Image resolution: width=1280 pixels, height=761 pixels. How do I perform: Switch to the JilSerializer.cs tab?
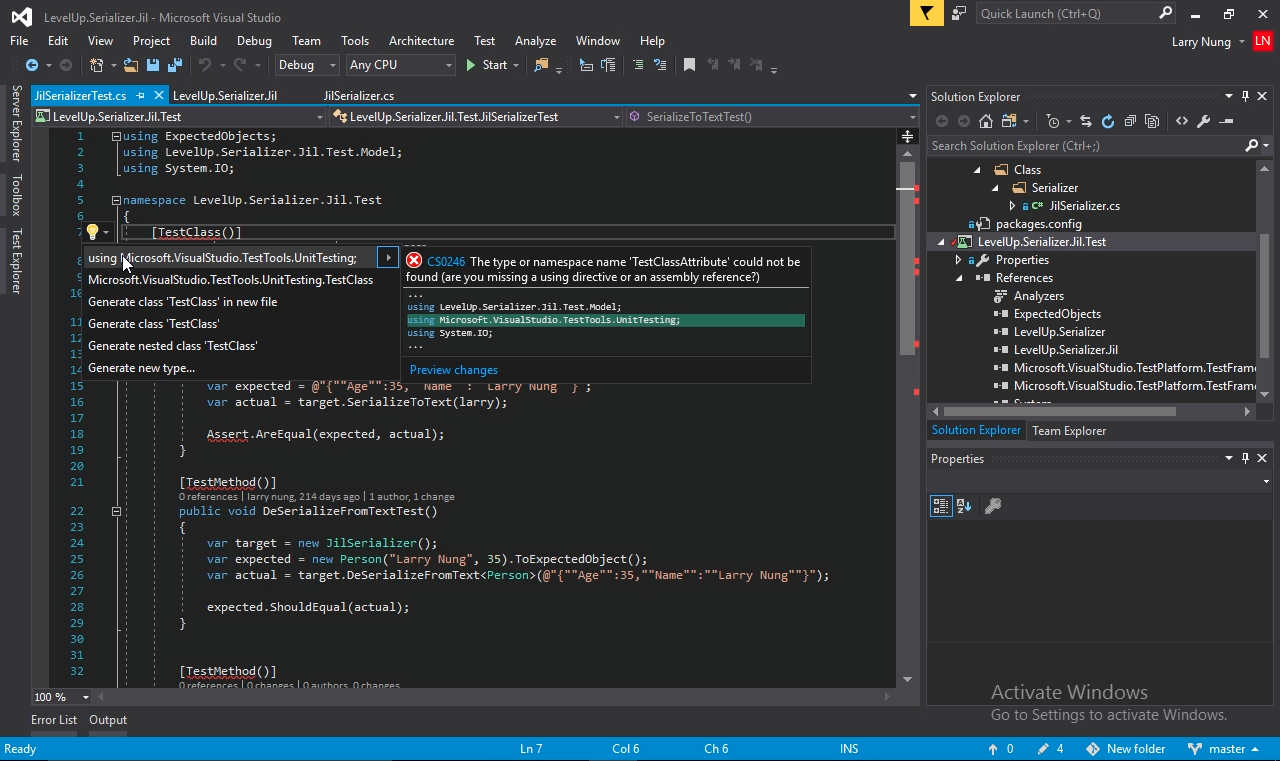pos(358,96)
